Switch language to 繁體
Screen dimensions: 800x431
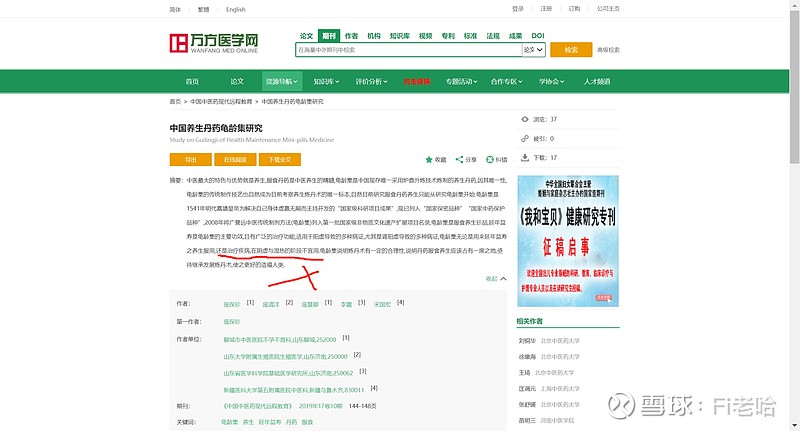[204, 9]
